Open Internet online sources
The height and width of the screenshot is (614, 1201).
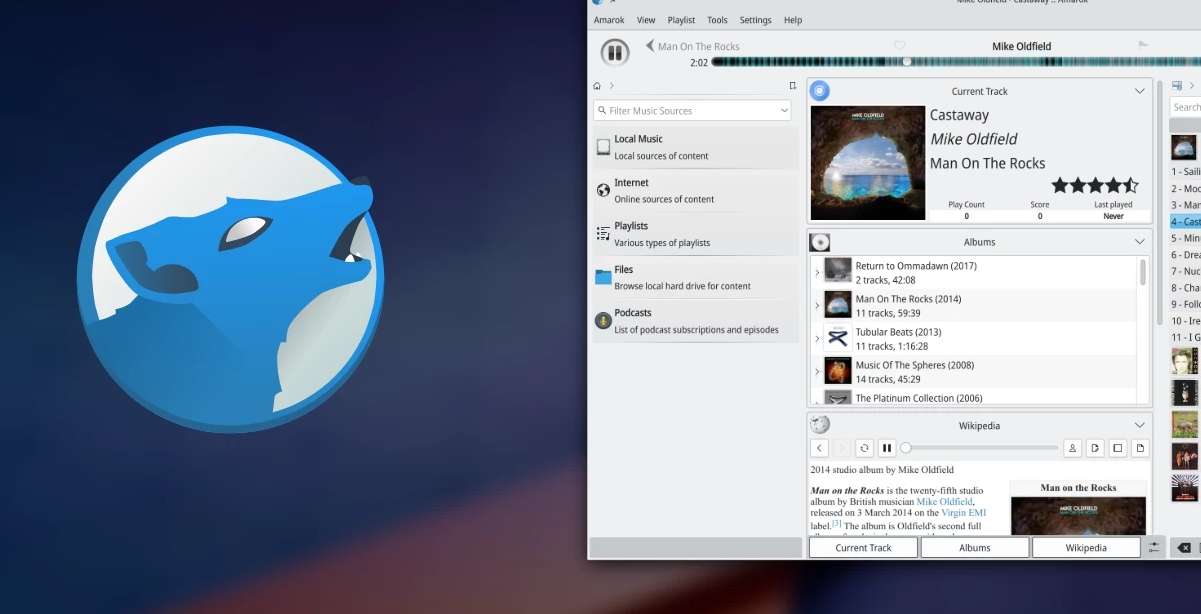[x=696, y=191]
